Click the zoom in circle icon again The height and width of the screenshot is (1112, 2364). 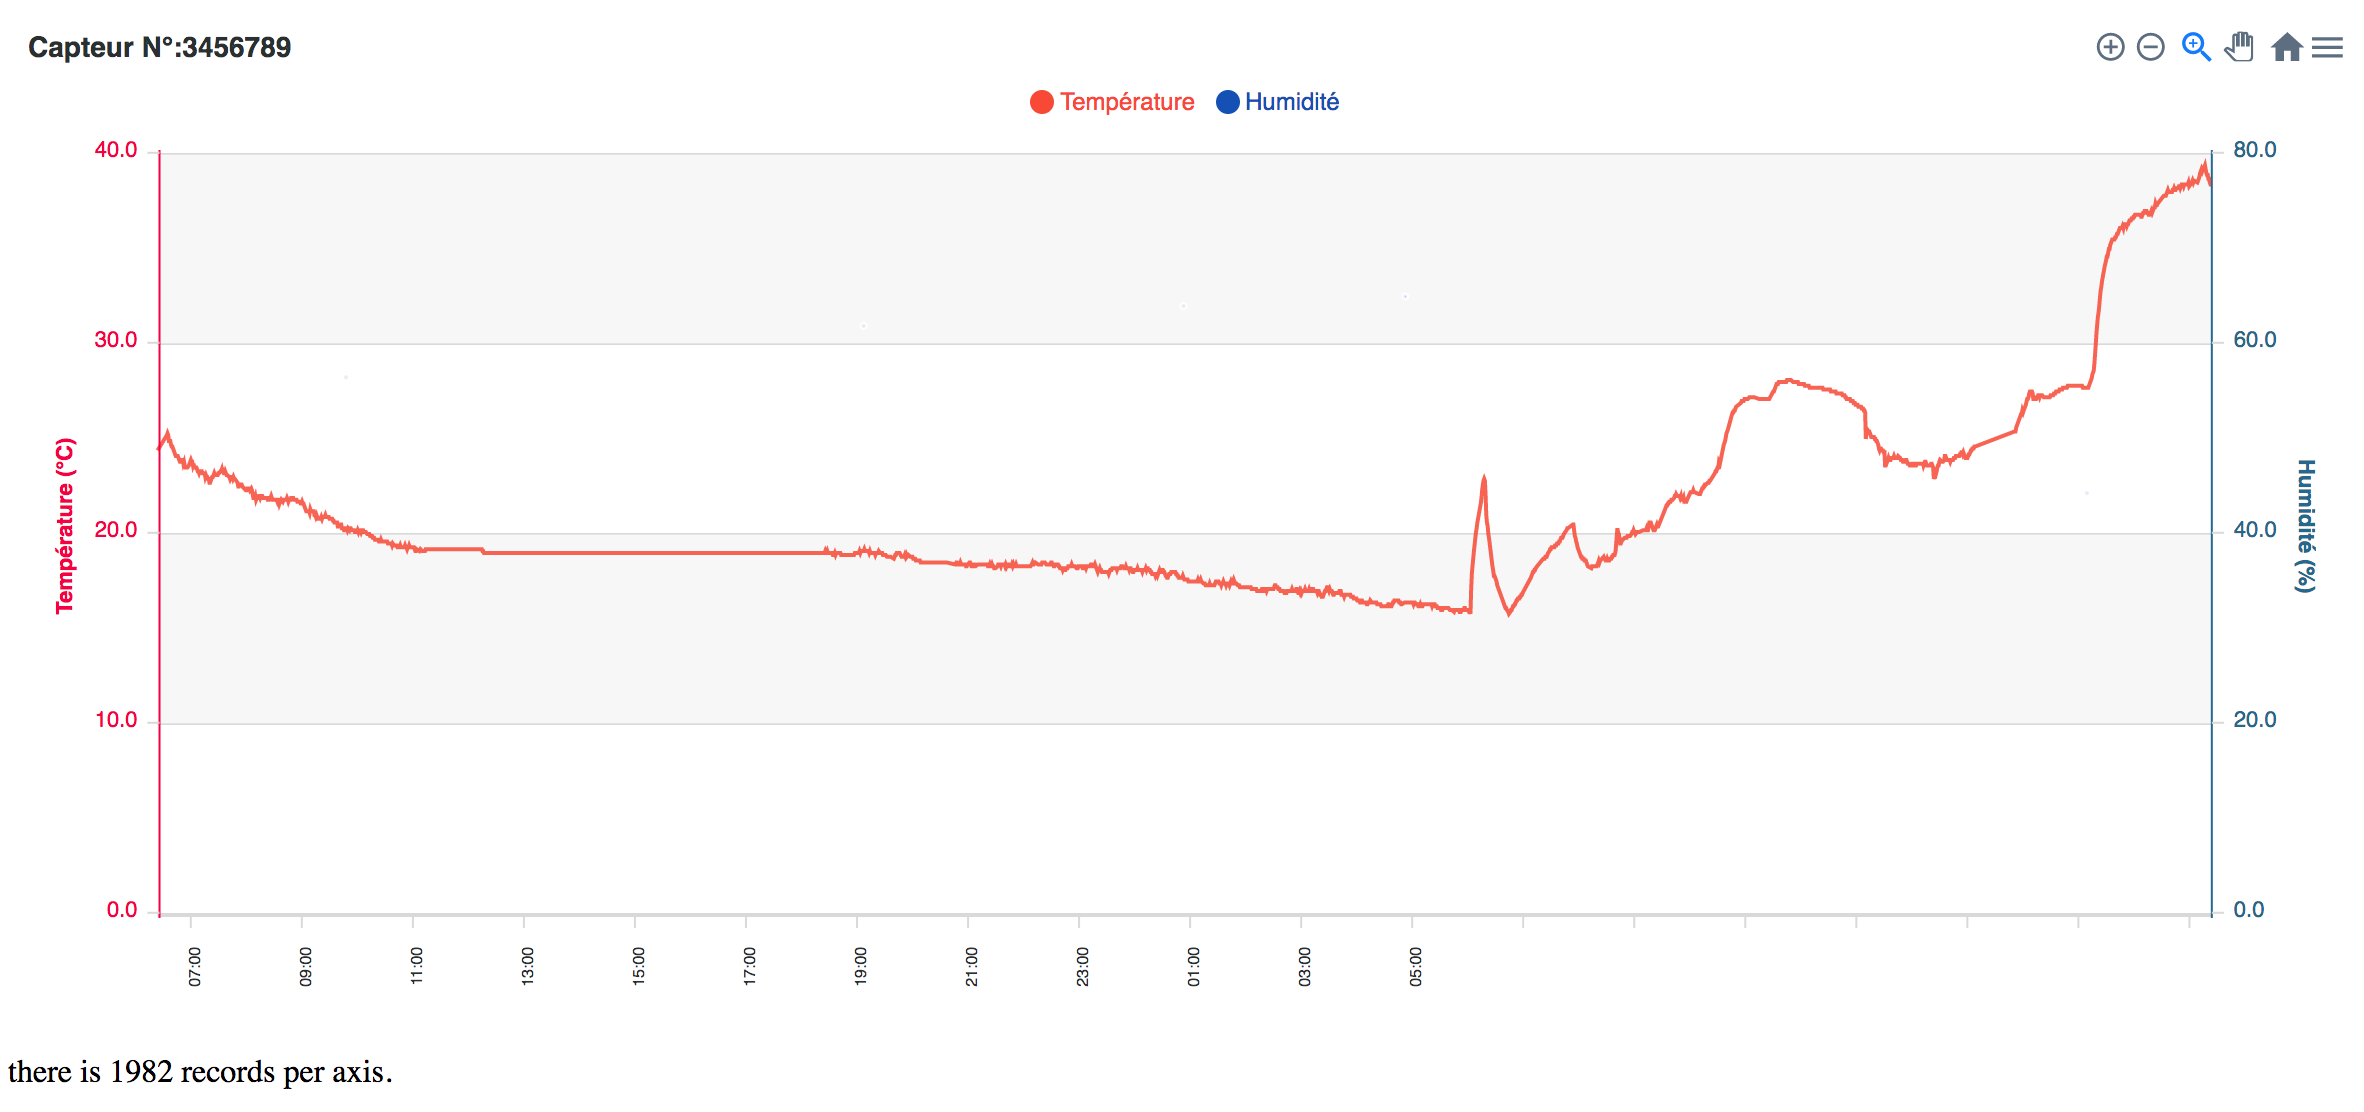pyautogui.click(x=2109, y=47)
